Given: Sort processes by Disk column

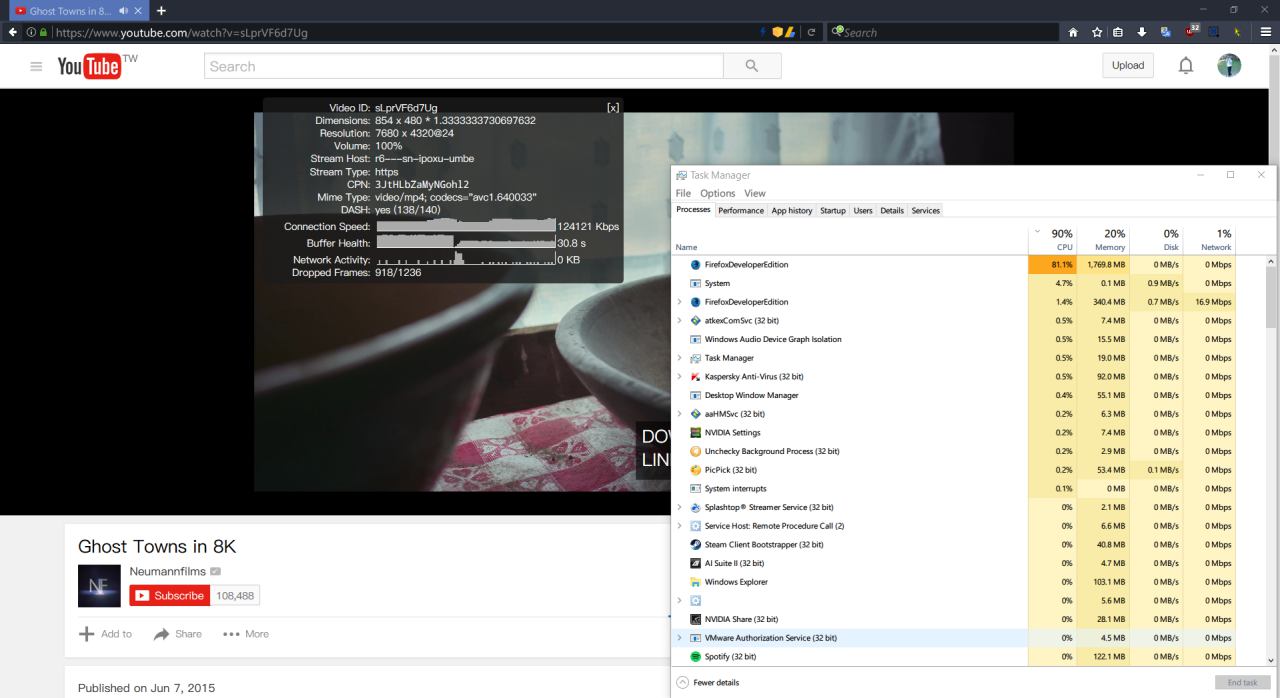Looking at the screenshot, I should click(1157, 238).
